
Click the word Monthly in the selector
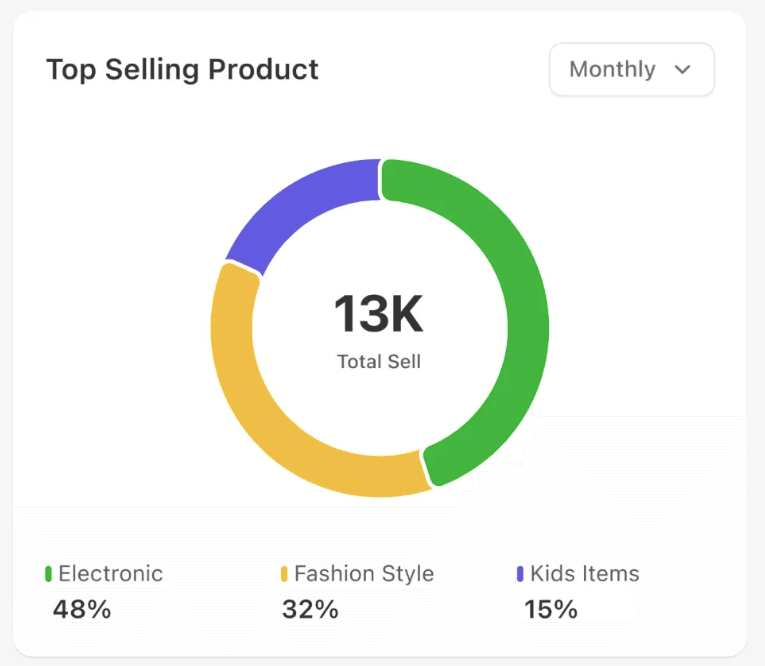click(x=612, y=70)
